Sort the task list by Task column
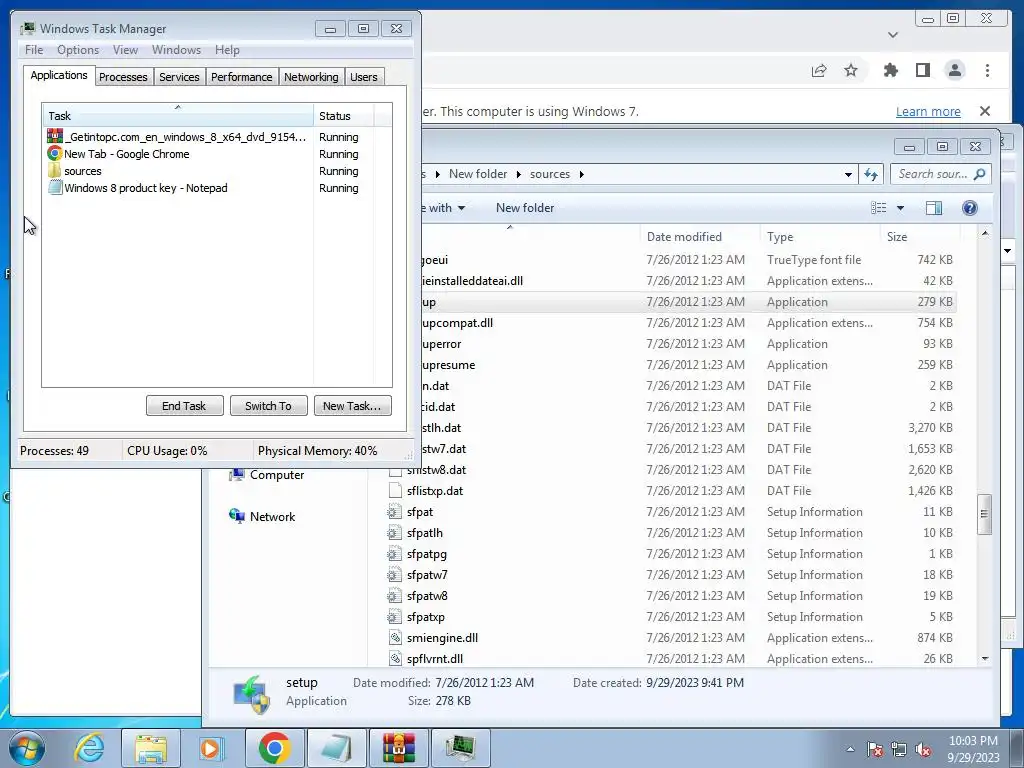Image resolution: width=1024 pixels, height=768 pixels. [x=178, y=116]
